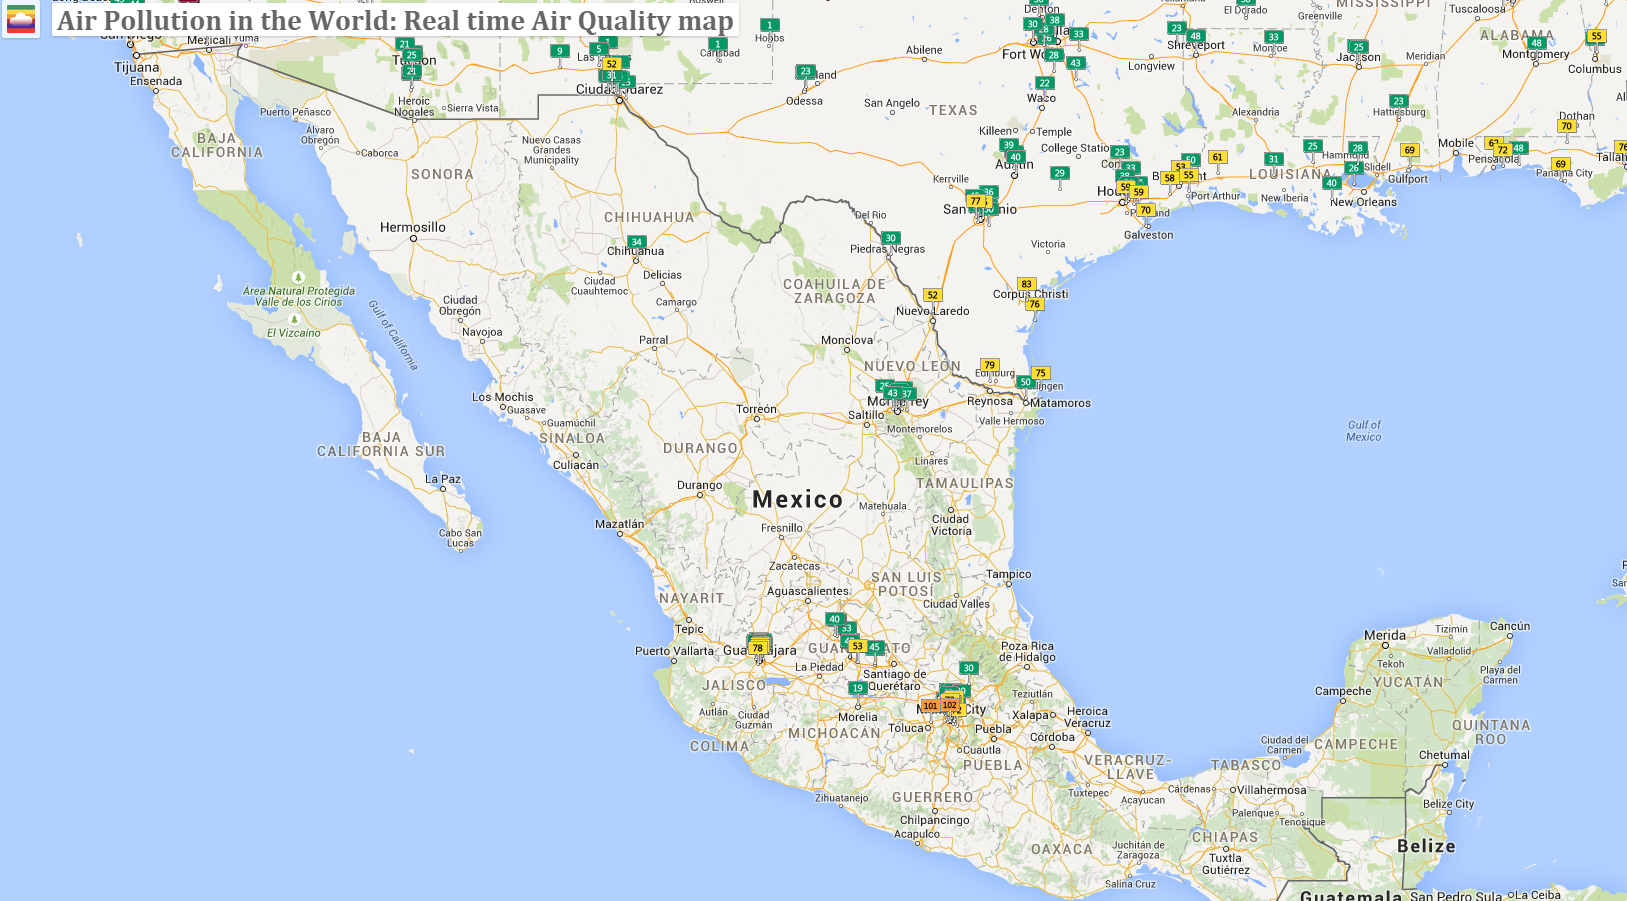Select the green 22 marker at Waco
Viewport: 1627px width, 901px height.
coord(1045,83)
